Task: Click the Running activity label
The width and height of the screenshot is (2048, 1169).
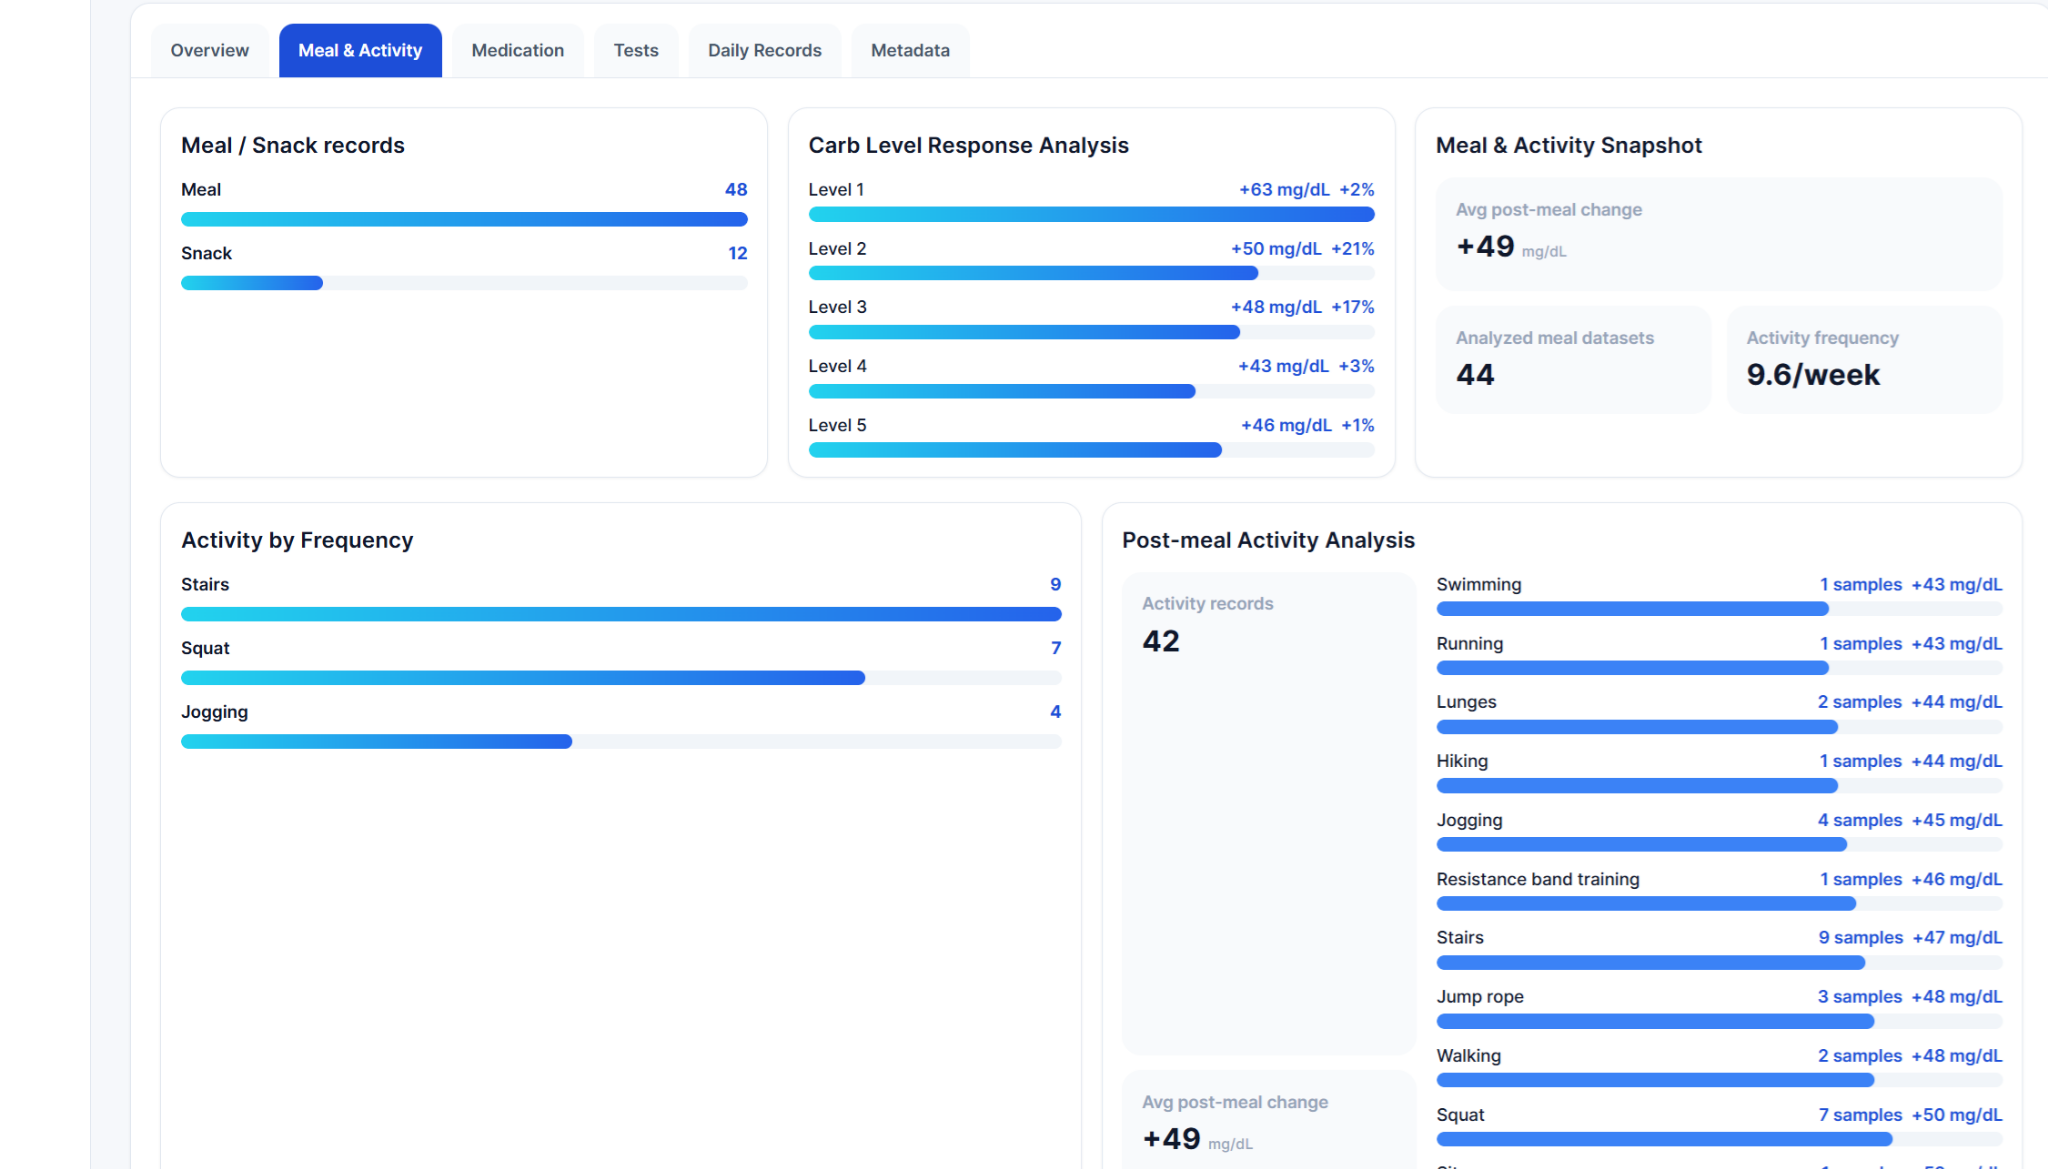Action: tap(1470, 644)
